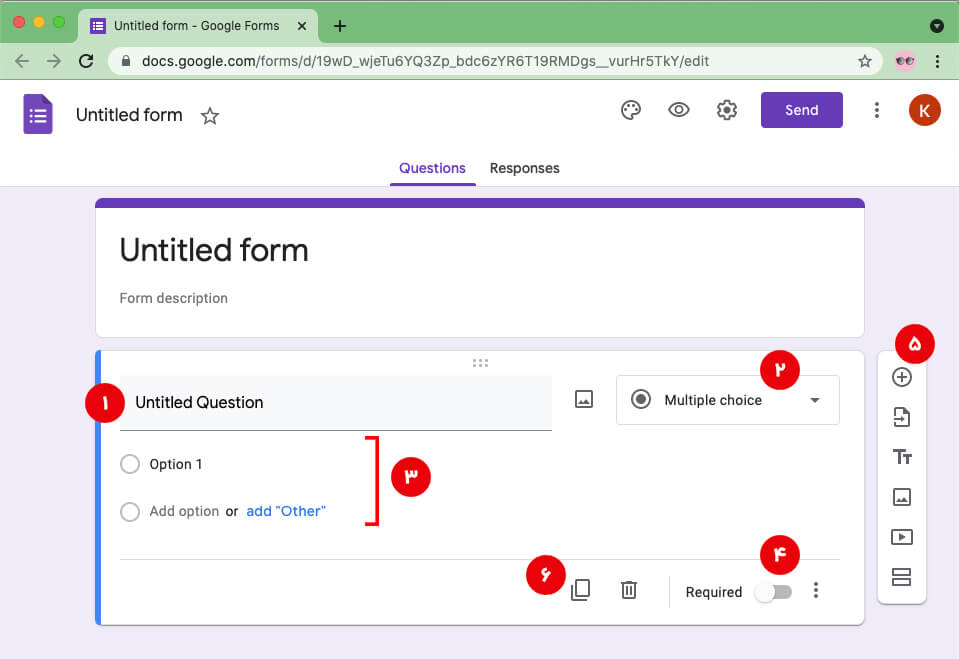Open form settings gear icon
The width and height of the screenshot is (959, 659).
(726, 110)
